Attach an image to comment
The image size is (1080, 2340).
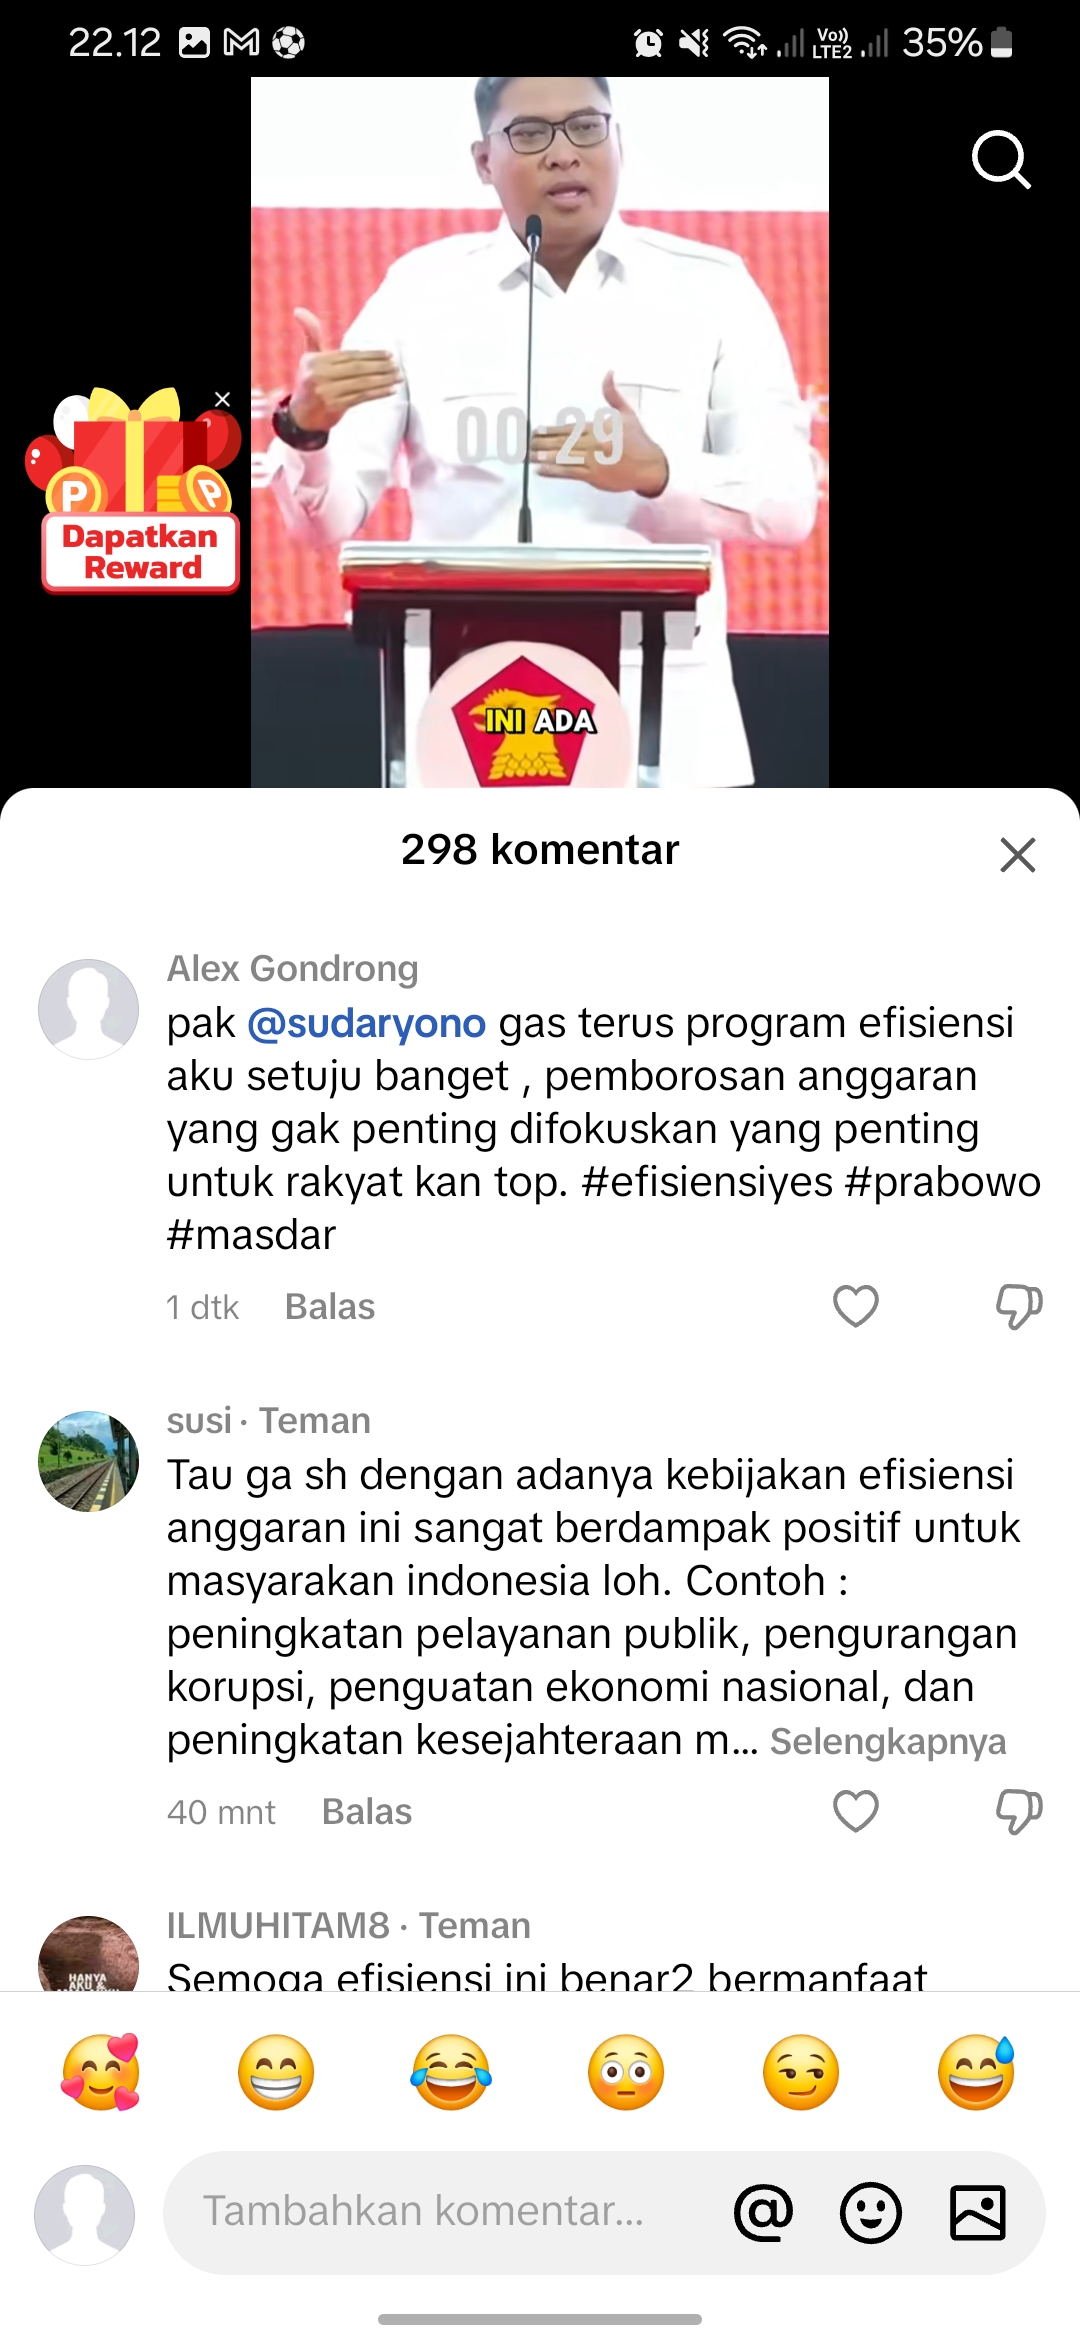(x=978, y=2212)
